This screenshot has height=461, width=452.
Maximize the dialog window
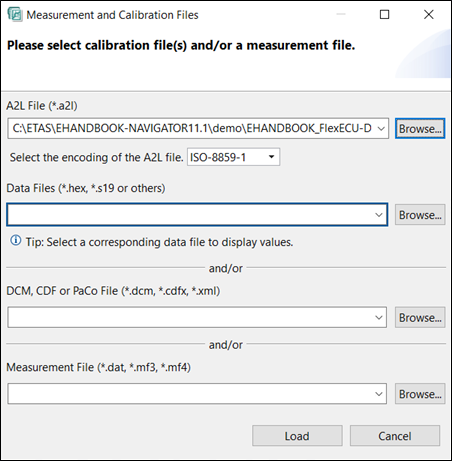click(x=384, y=14)
